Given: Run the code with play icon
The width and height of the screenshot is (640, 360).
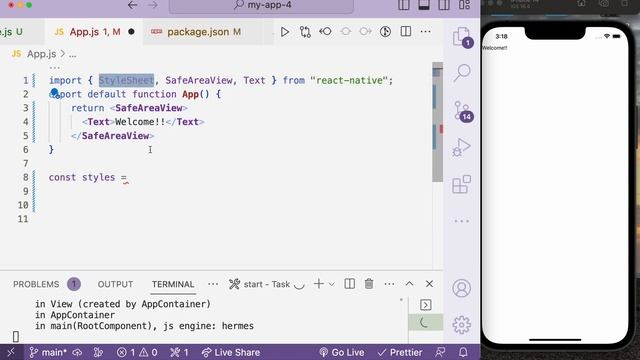Looking at the screenshot, I should click(x=285, y=32).
